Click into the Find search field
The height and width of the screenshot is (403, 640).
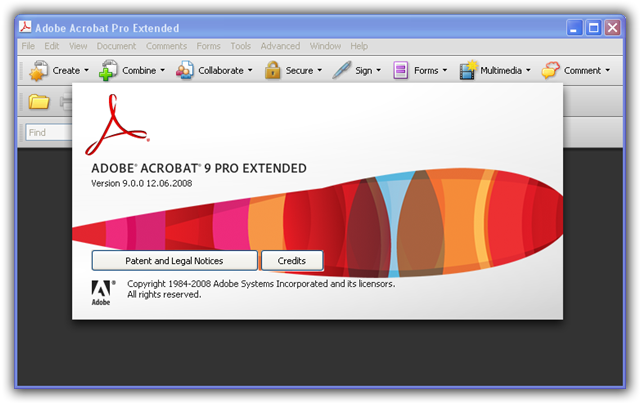click(x=49, y=132)
